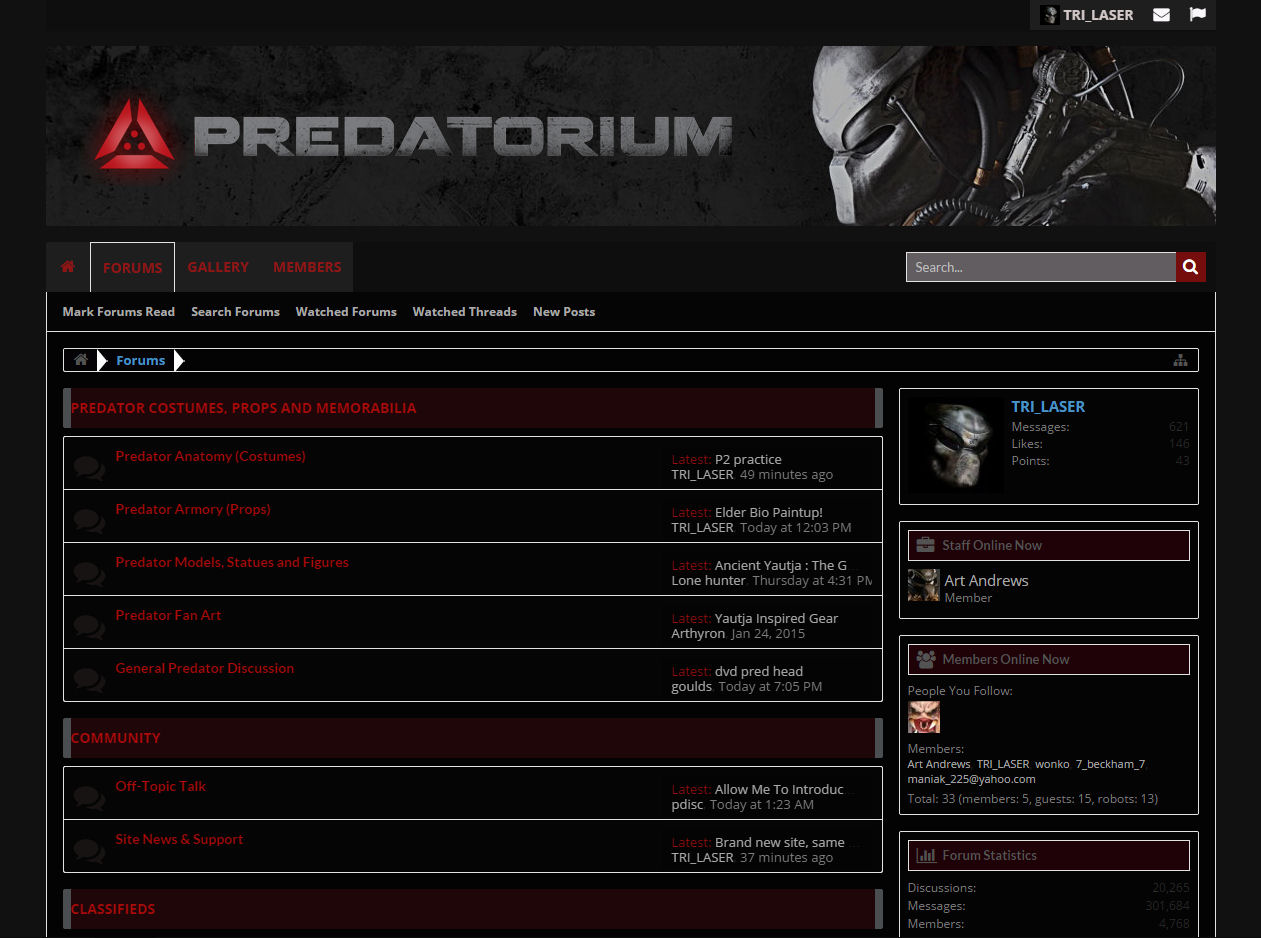Click the Forums breadcrumb link

tap(141, 360)
